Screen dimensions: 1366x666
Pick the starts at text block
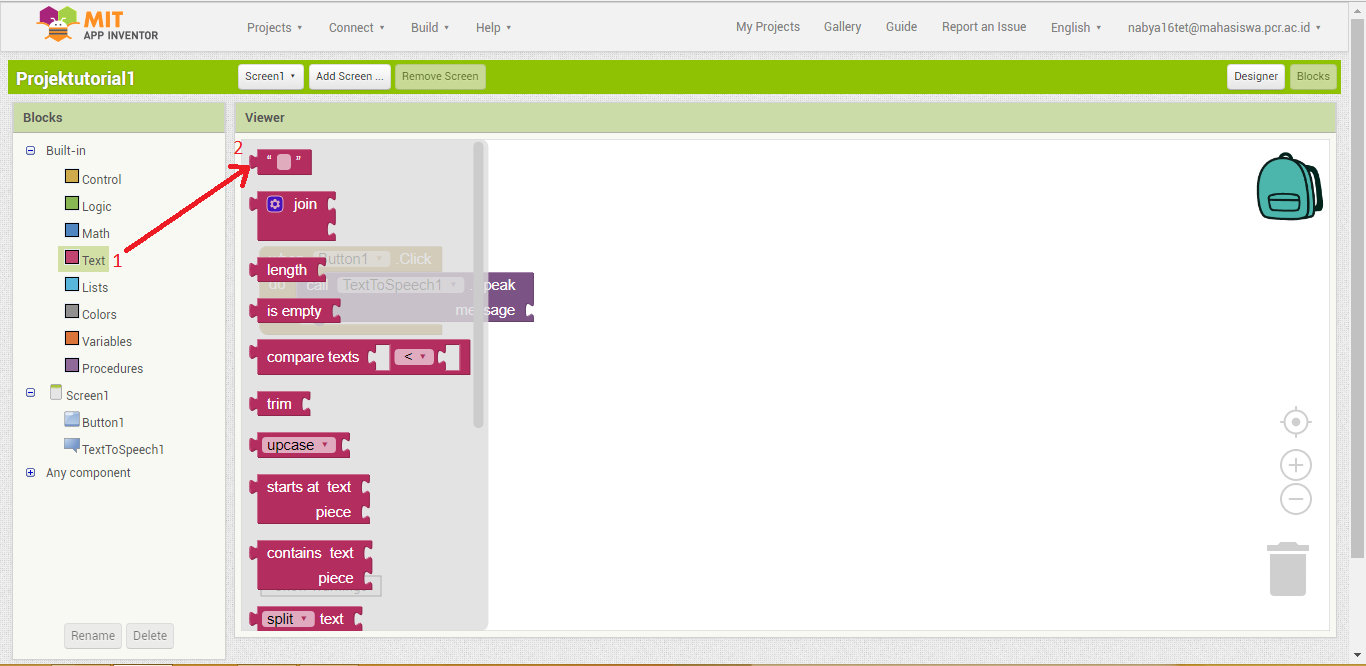(309, 499)
